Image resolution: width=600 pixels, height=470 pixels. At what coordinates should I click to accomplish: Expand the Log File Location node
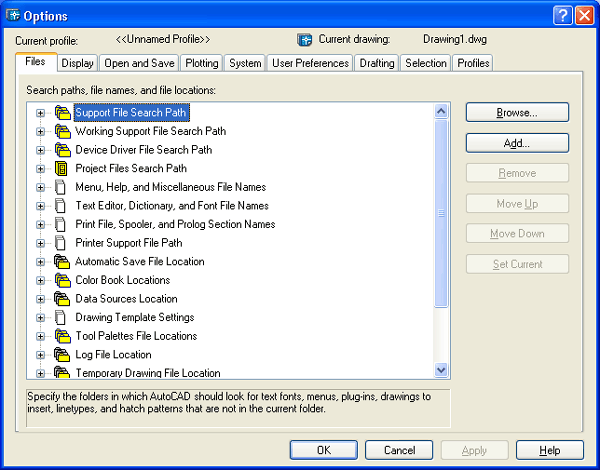(x=41, y=355)
